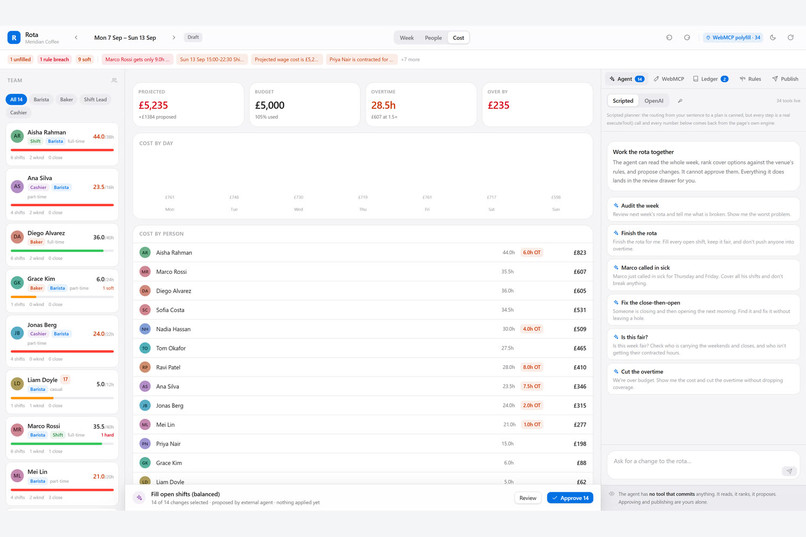Image resolution: width=806 pixels, height=537 pixels.
Task: Open the Agent tab
Action: coord(627,79)
